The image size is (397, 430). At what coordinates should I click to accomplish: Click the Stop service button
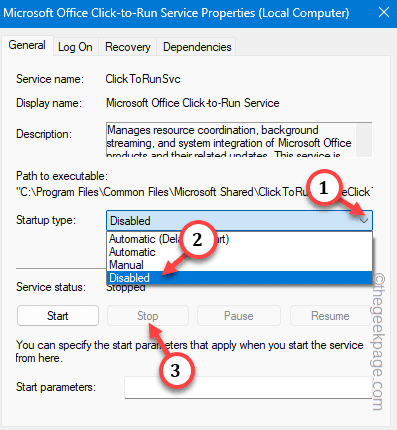click(x=148, y=316)
